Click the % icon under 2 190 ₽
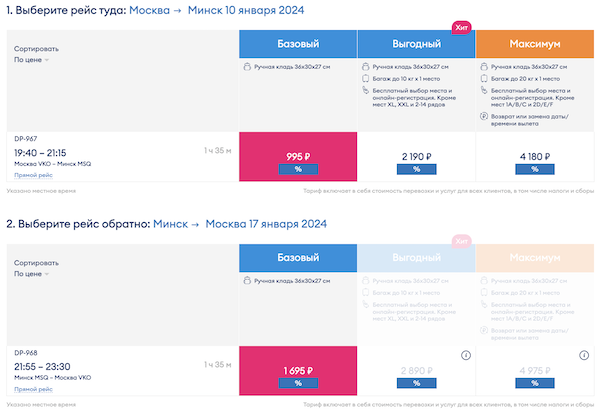Viewport: 600px width, 411px height. pyautogui.click(x=416, y=169)
